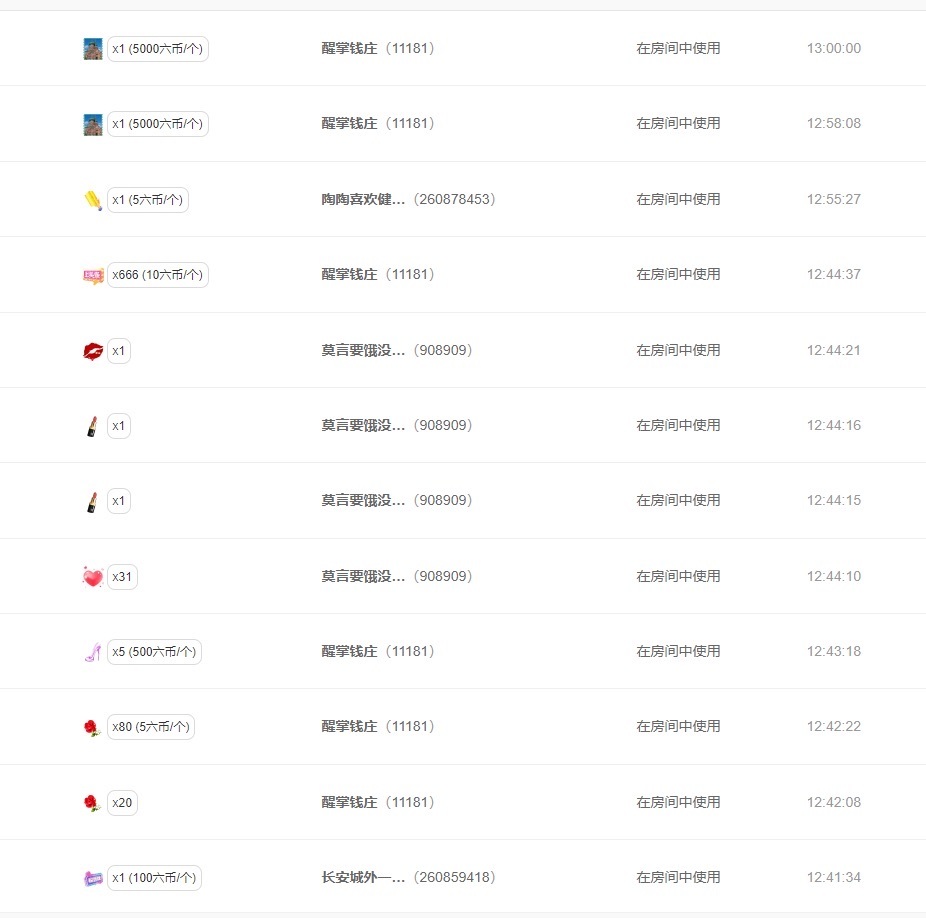
Task: Click the x666 (10六币/个) tag
Action: pos(158,275)
